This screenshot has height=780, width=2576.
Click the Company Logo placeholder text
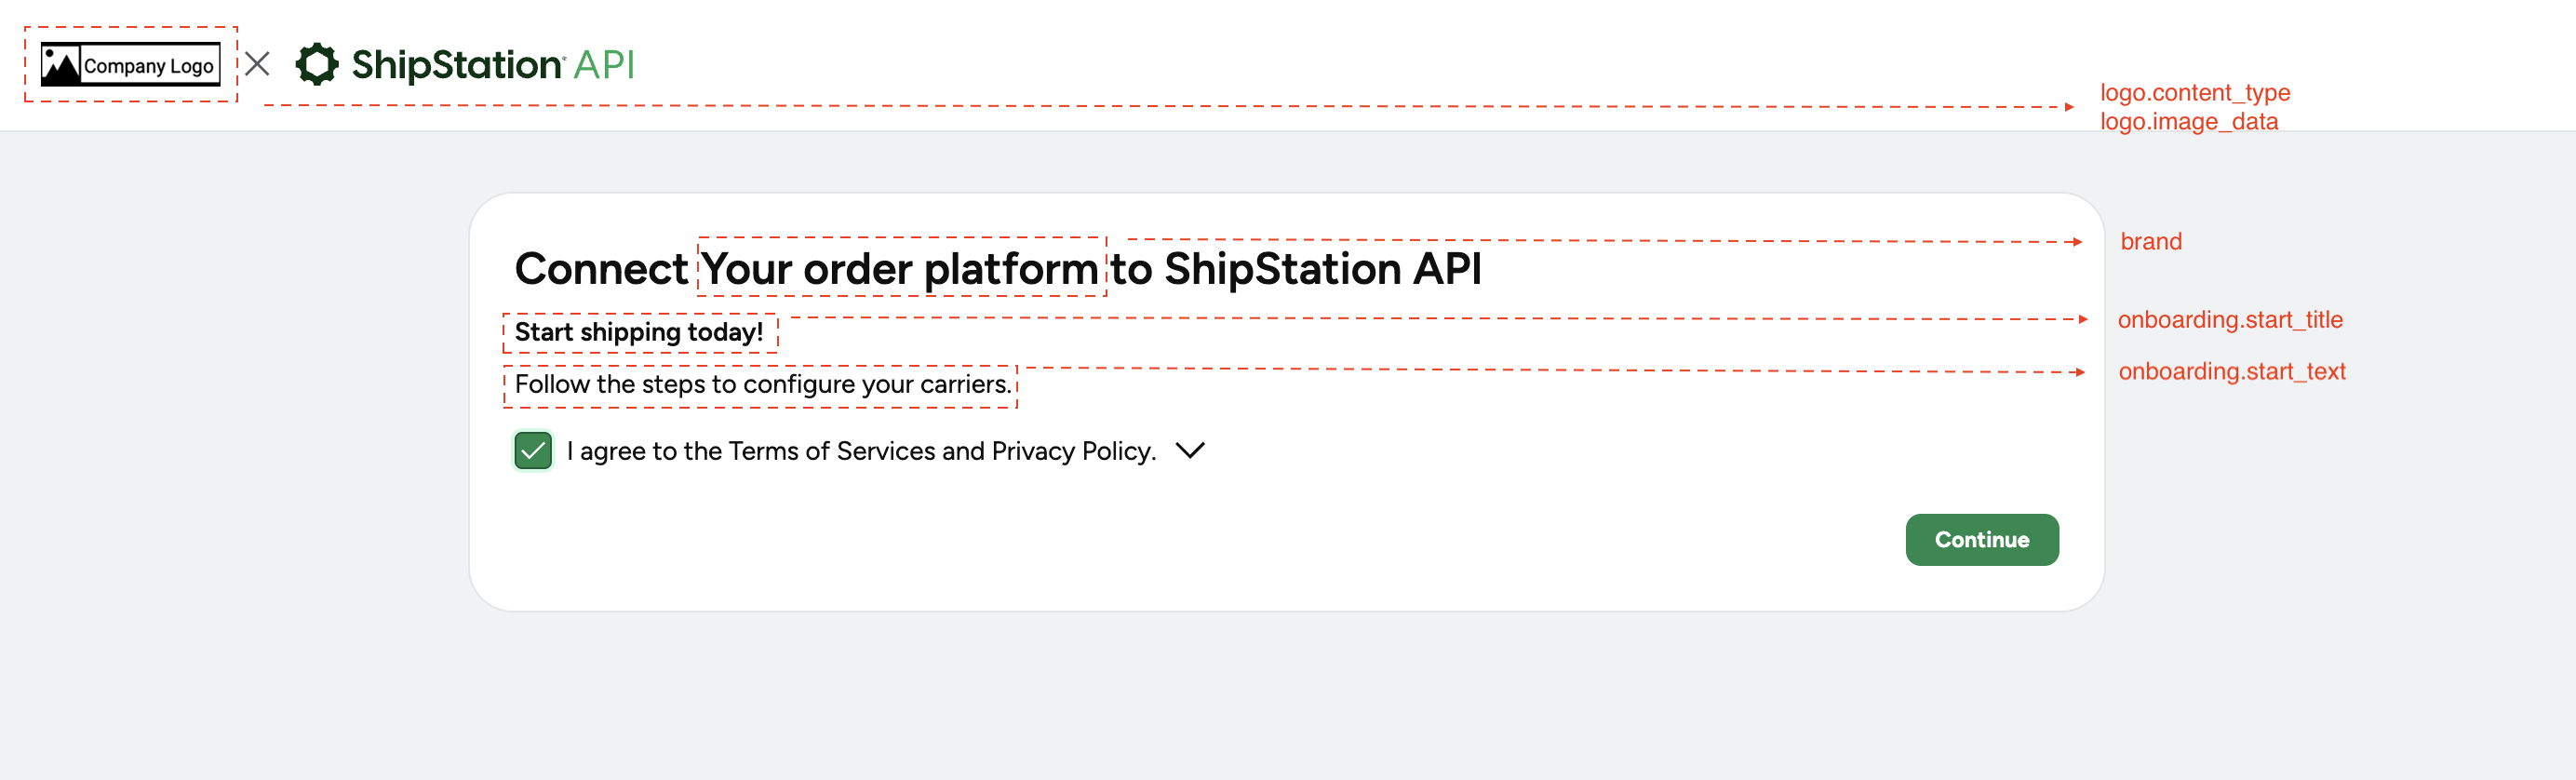point(149,66)
